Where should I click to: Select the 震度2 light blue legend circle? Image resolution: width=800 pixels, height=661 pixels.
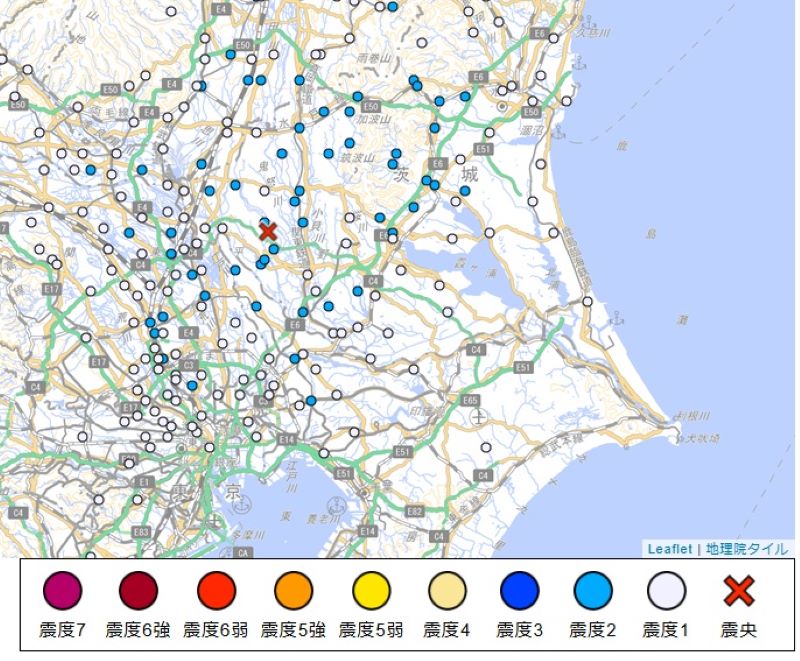593,592
